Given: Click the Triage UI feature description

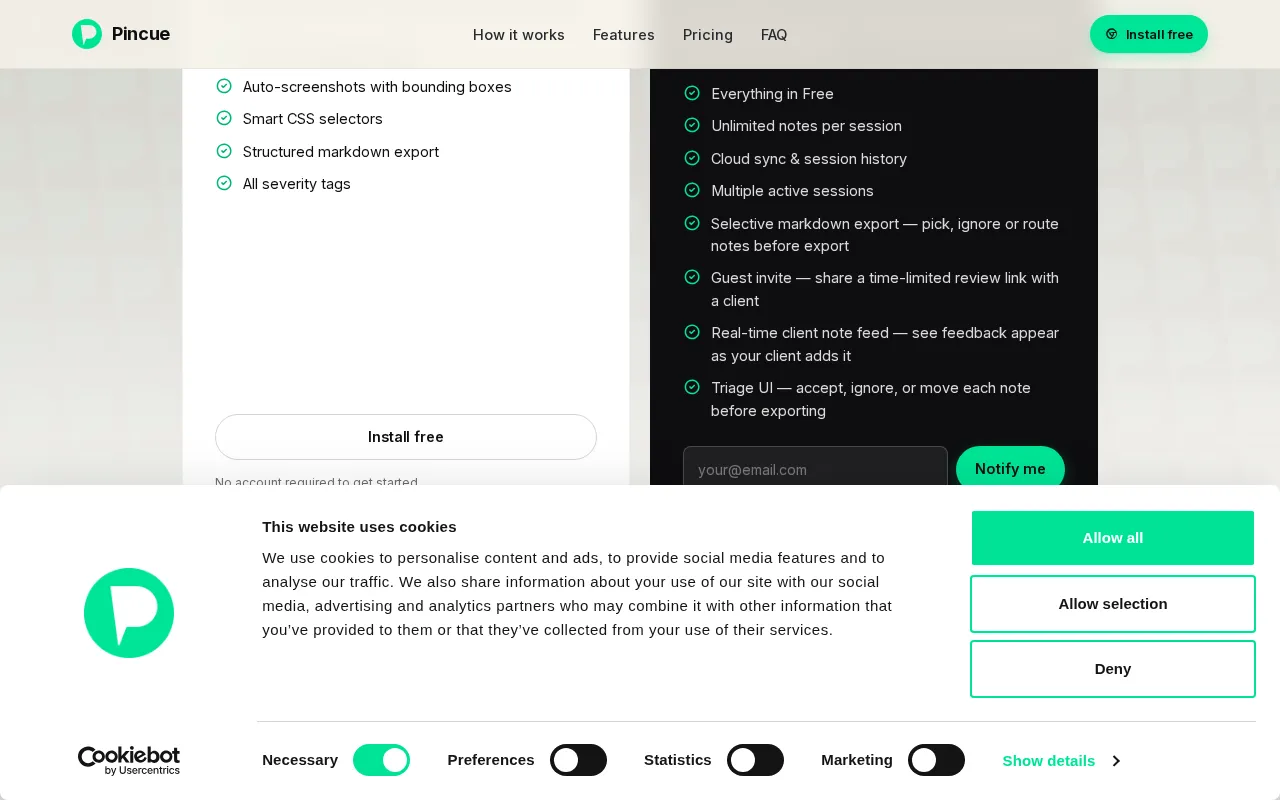Looking at the screenshot, I should tap(871, 399).
